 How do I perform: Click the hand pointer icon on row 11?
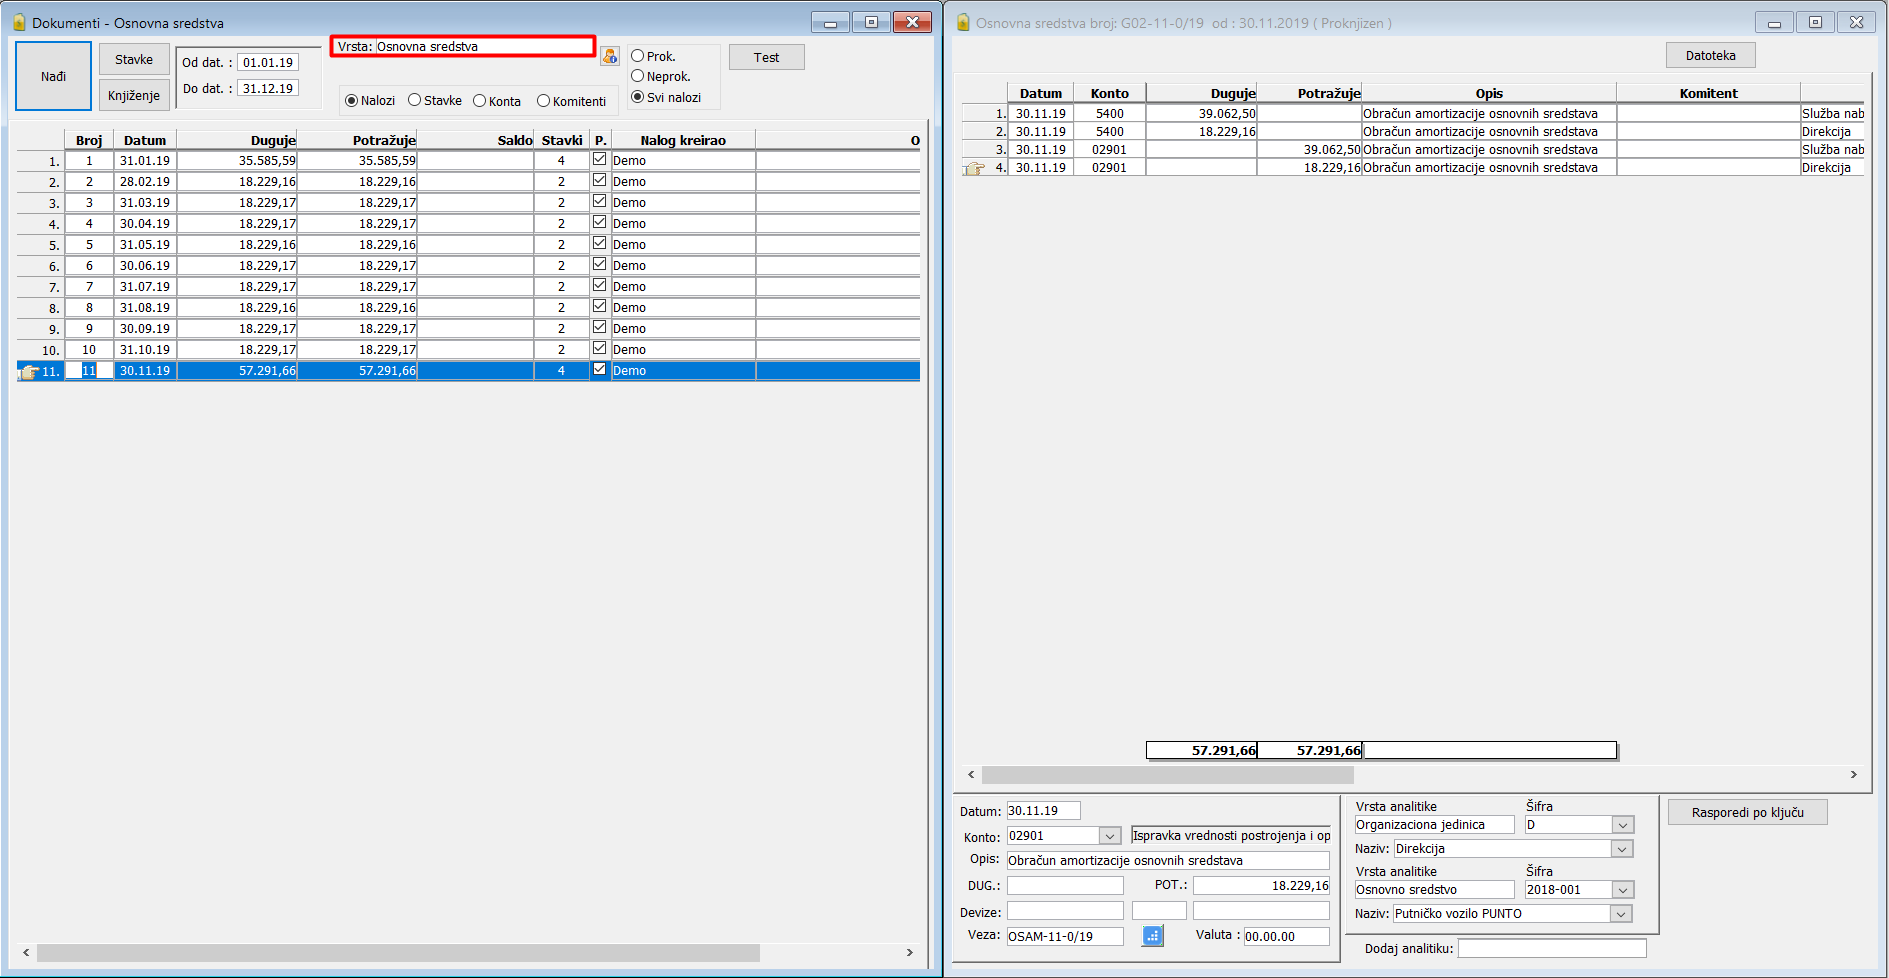[29, 372]
